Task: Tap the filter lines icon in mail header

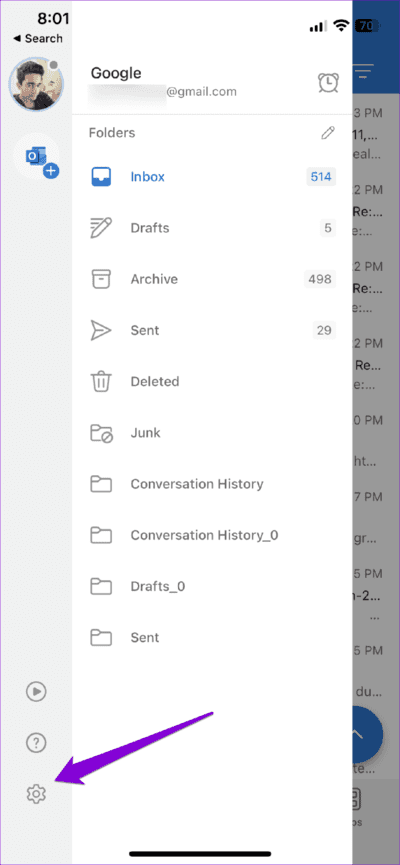Action: tap(364, 72)
